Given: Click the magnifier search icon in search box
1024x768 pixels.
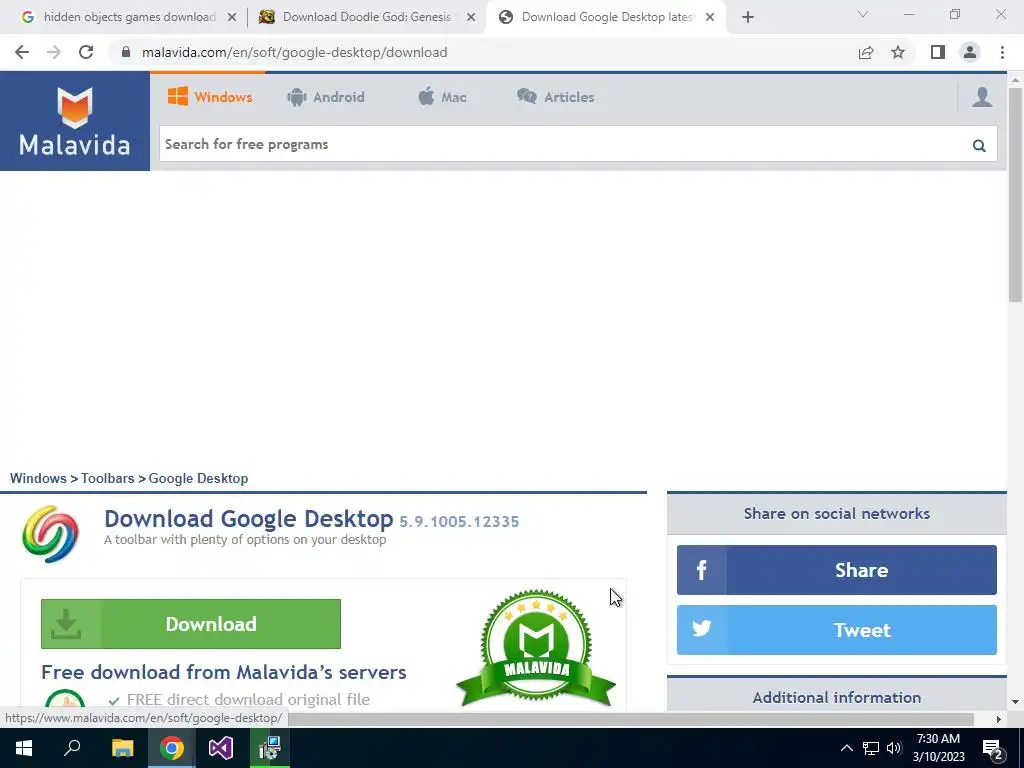Looking at the screenshot, I should (978, 145).
